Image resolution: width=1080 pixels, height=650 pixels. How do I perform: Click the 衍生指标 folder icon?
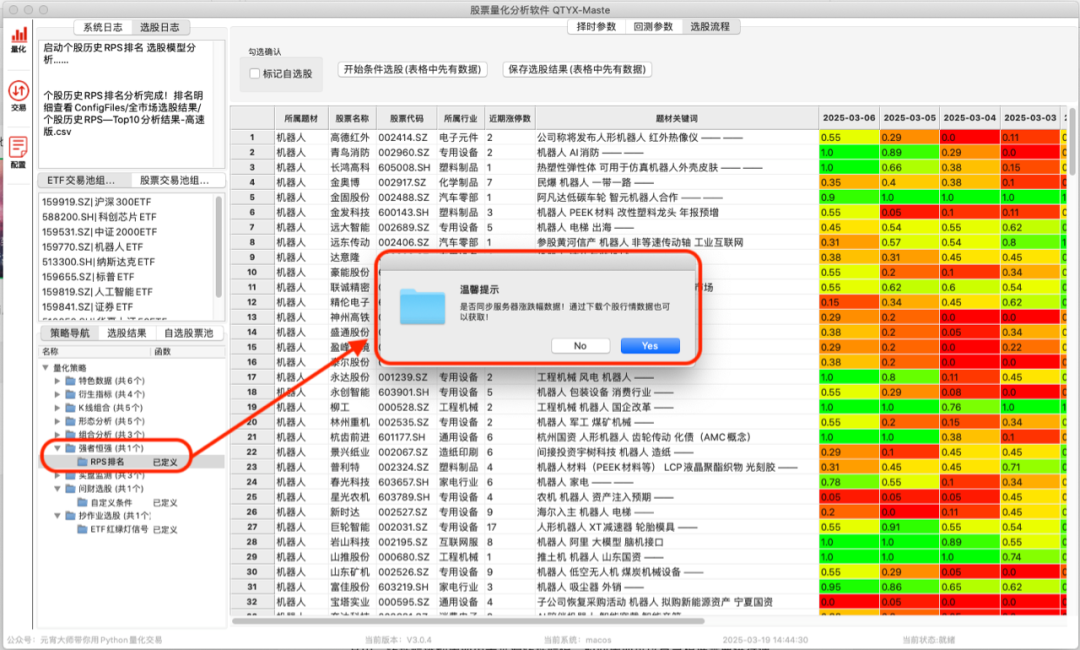tap(70, 395)
